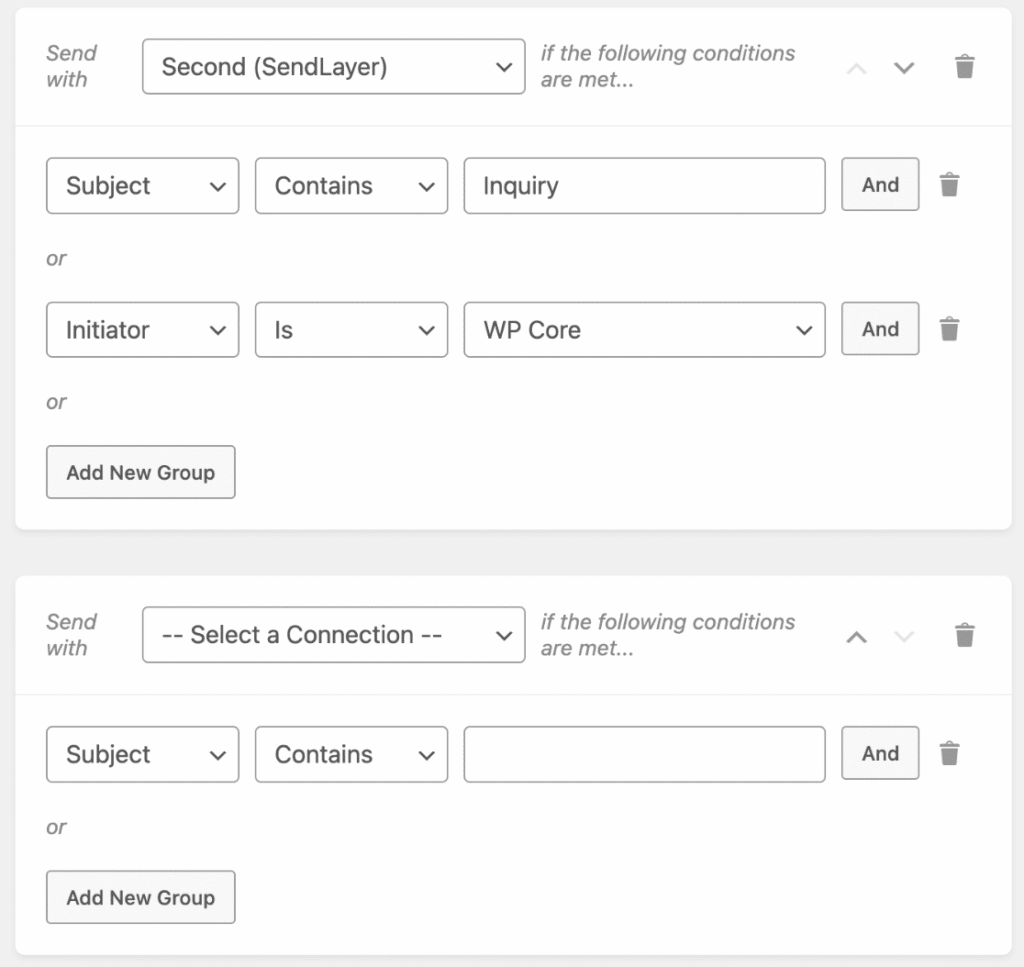Open Contains dropdown in the second rule
This screenshot has height=967, width=1024.
tap(350, 755)
